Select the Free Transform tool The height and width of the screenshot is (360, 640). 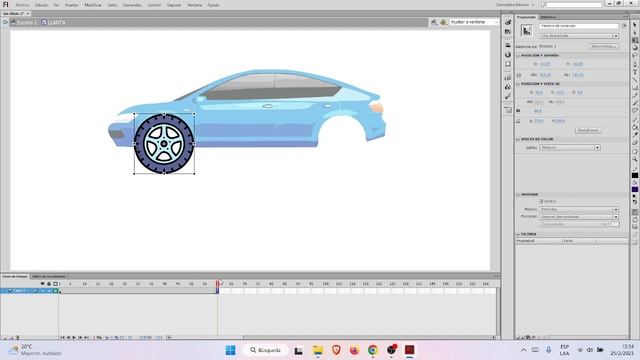click(x=635, y=40)
